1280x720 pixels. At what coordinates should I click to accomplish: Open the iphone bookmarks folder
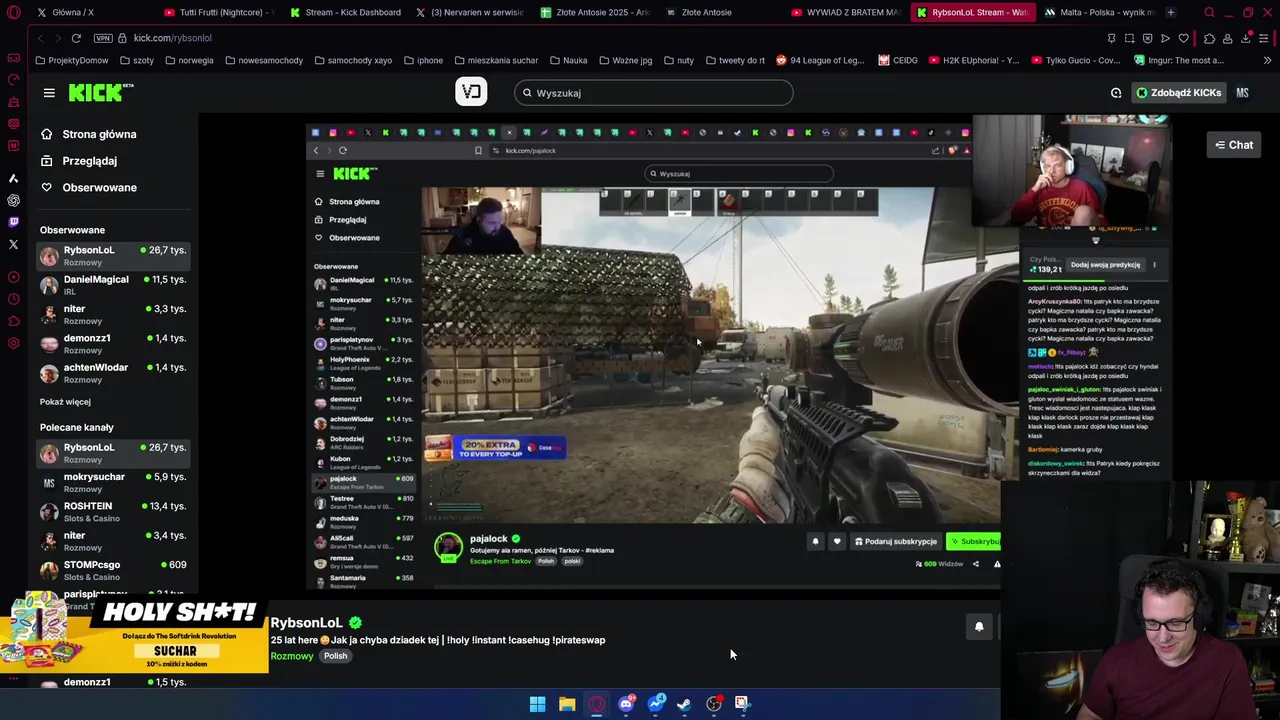(x=423, y=60)
